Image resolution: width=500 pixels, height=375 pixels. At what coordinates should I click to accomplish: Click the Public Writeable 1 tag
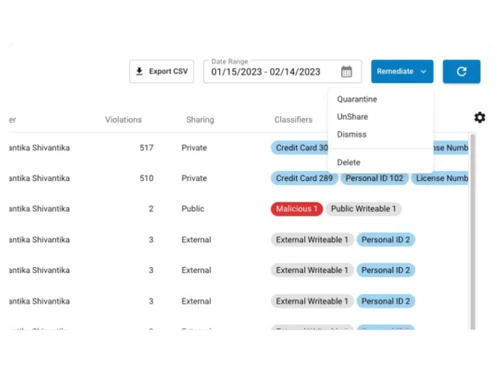[x=363, y=209]
